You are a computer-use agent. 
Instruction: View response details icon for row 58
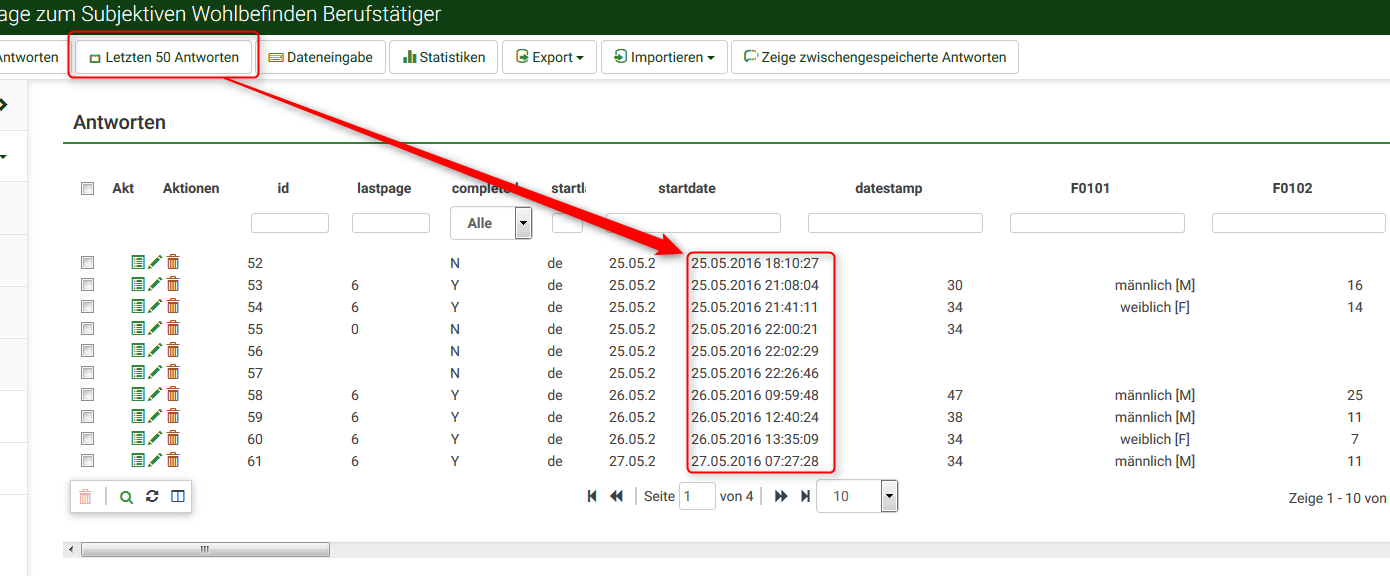click(x=138, y=395)
